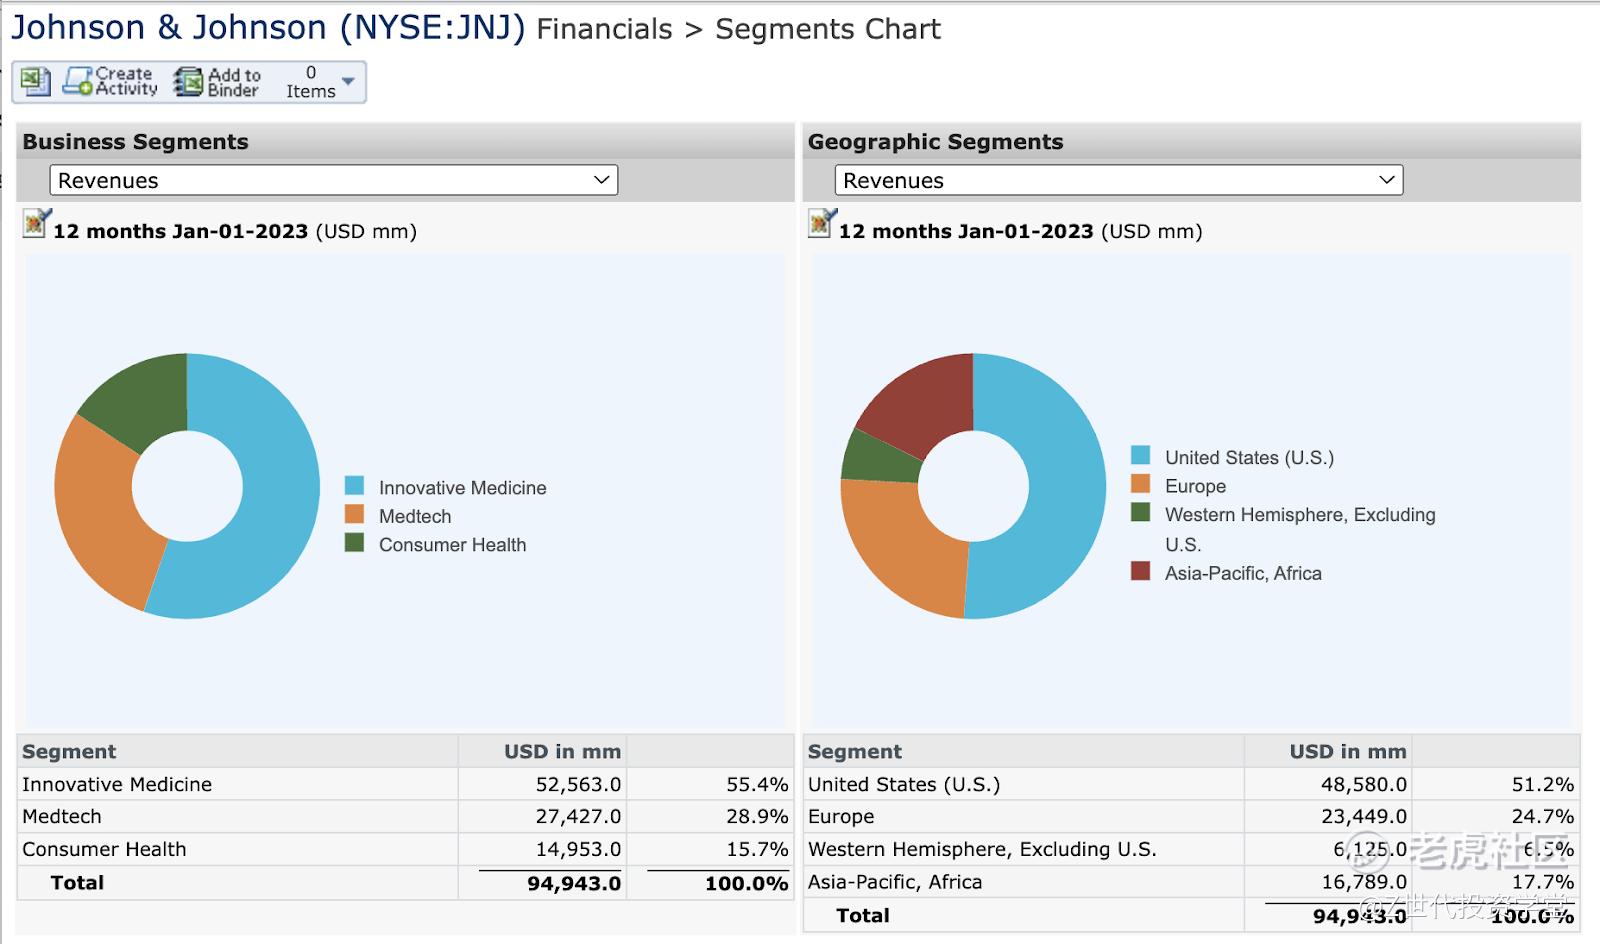This screenshot has width=1600, height=944.
Task: Click the orange Medtech legend square
Action: pyautogui.click(x=354, y=515)
